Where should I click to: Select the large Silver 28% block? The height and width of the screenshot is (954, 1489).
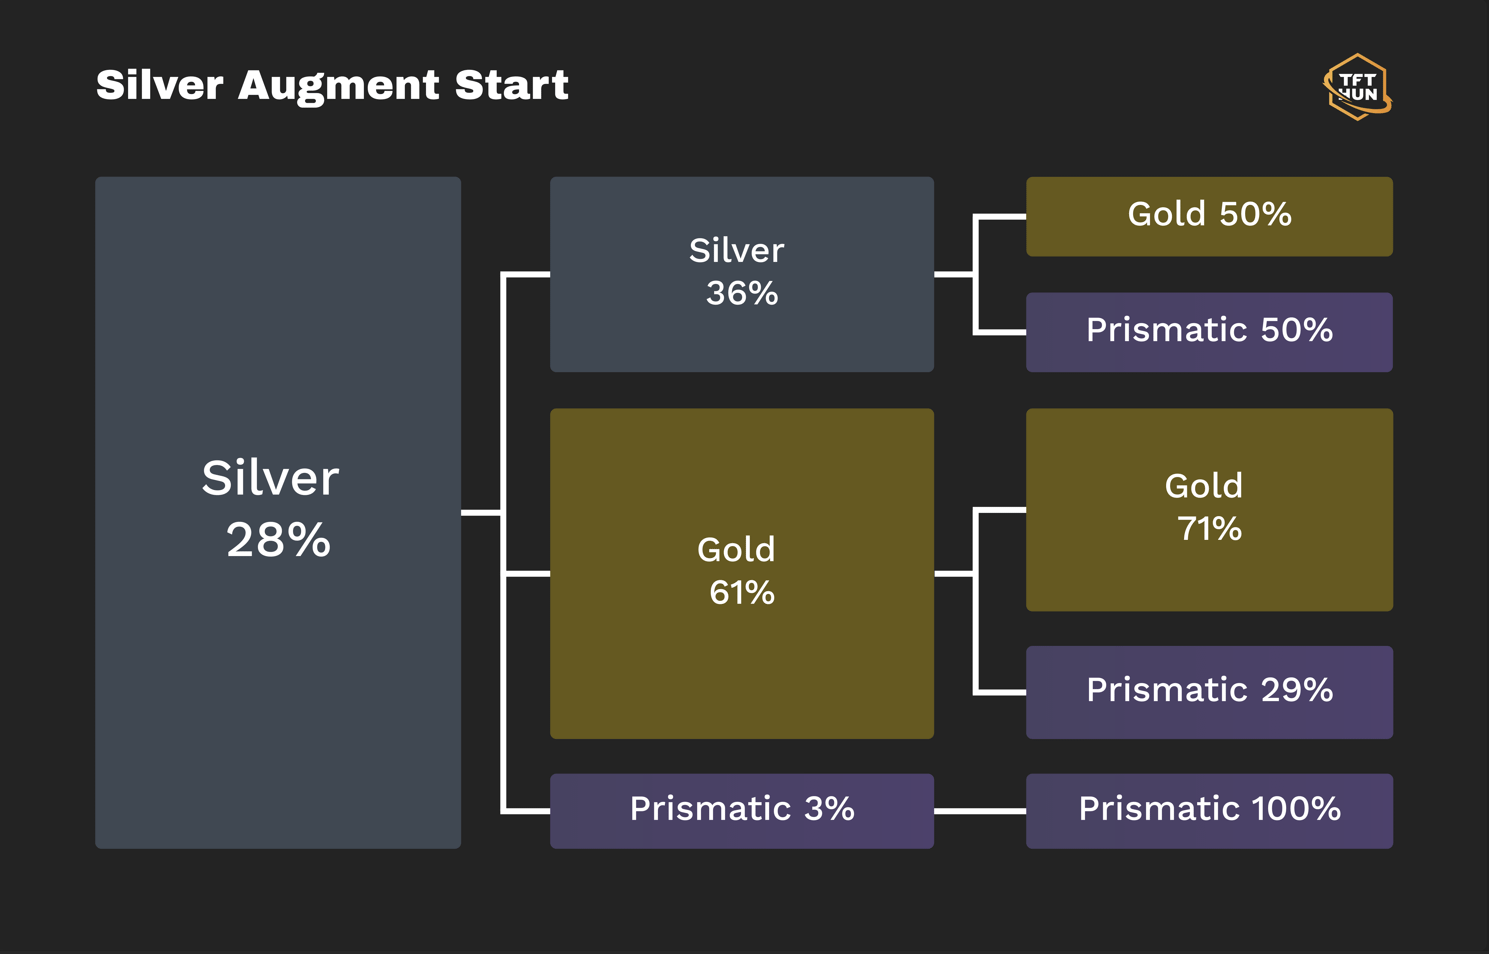(x=278, y=513)
